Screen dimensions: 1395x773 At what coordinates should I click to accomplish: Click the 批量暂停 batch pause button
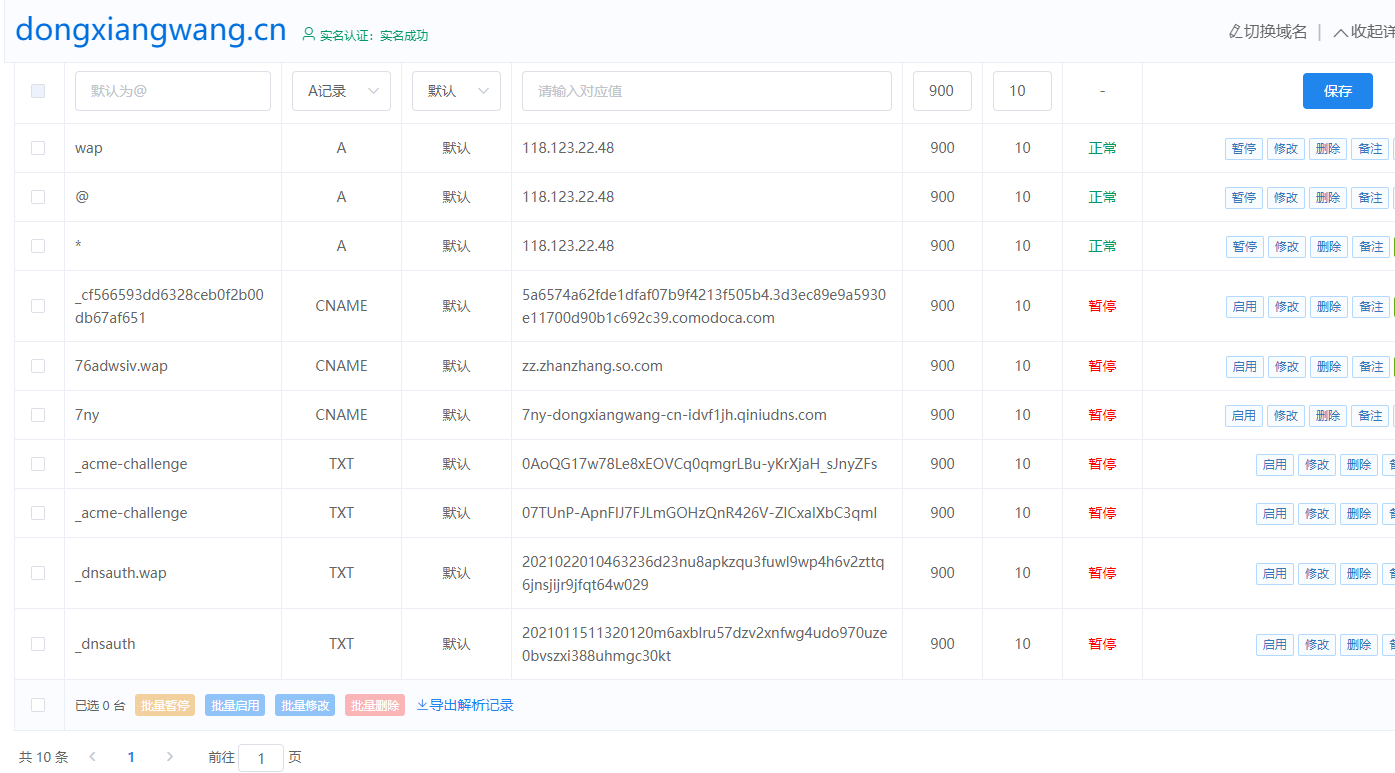(x=164, y=706)
